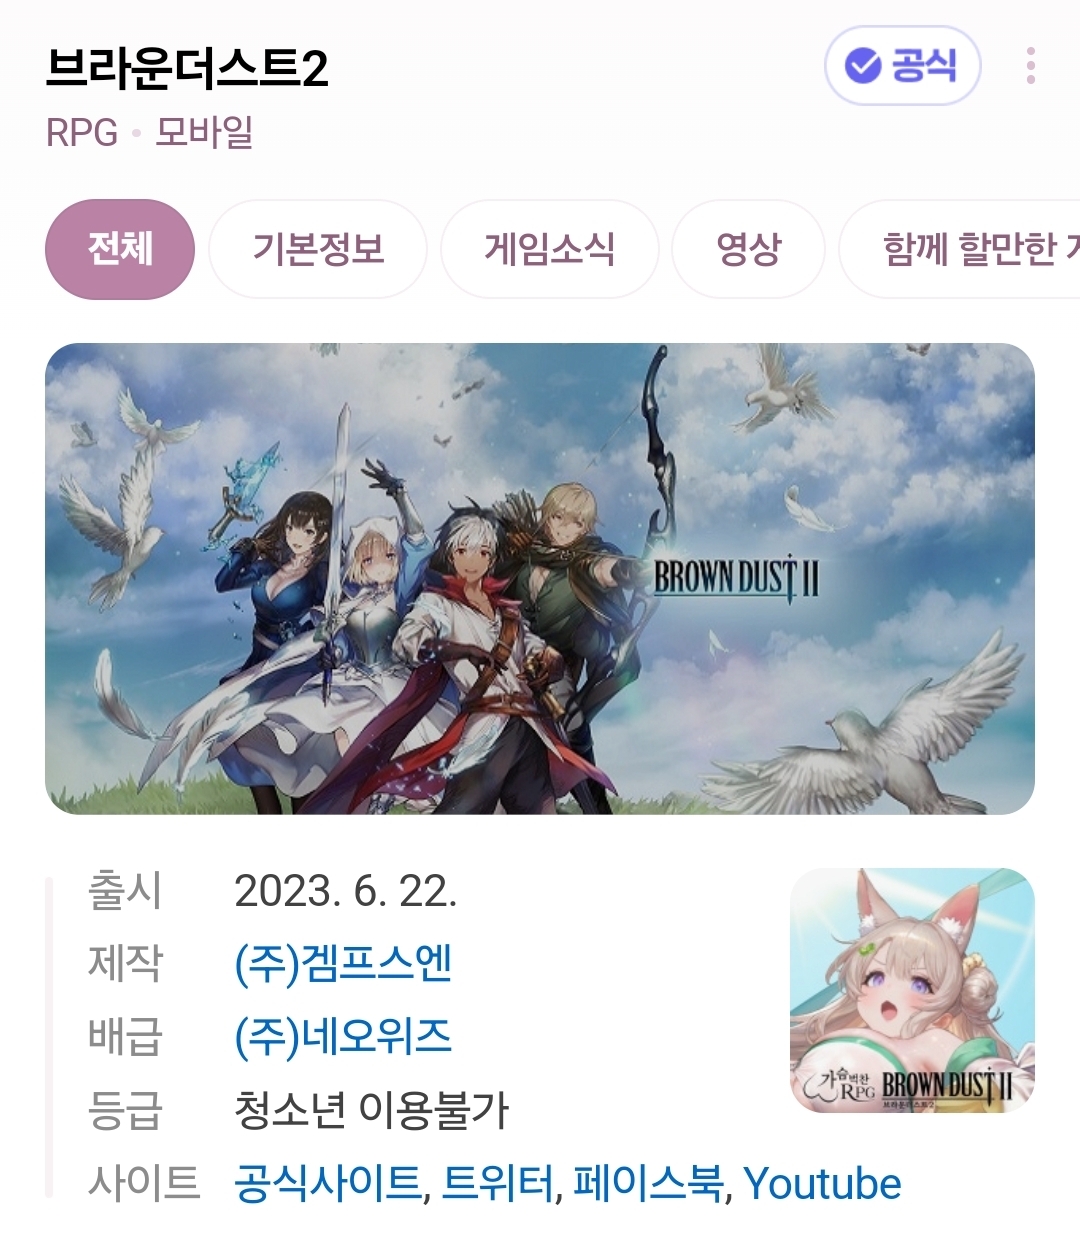The height and width of the screenshot is (1238, 1080).
Task: Switch to the 기본정보 tab
Action: click(x=318, y=249)
